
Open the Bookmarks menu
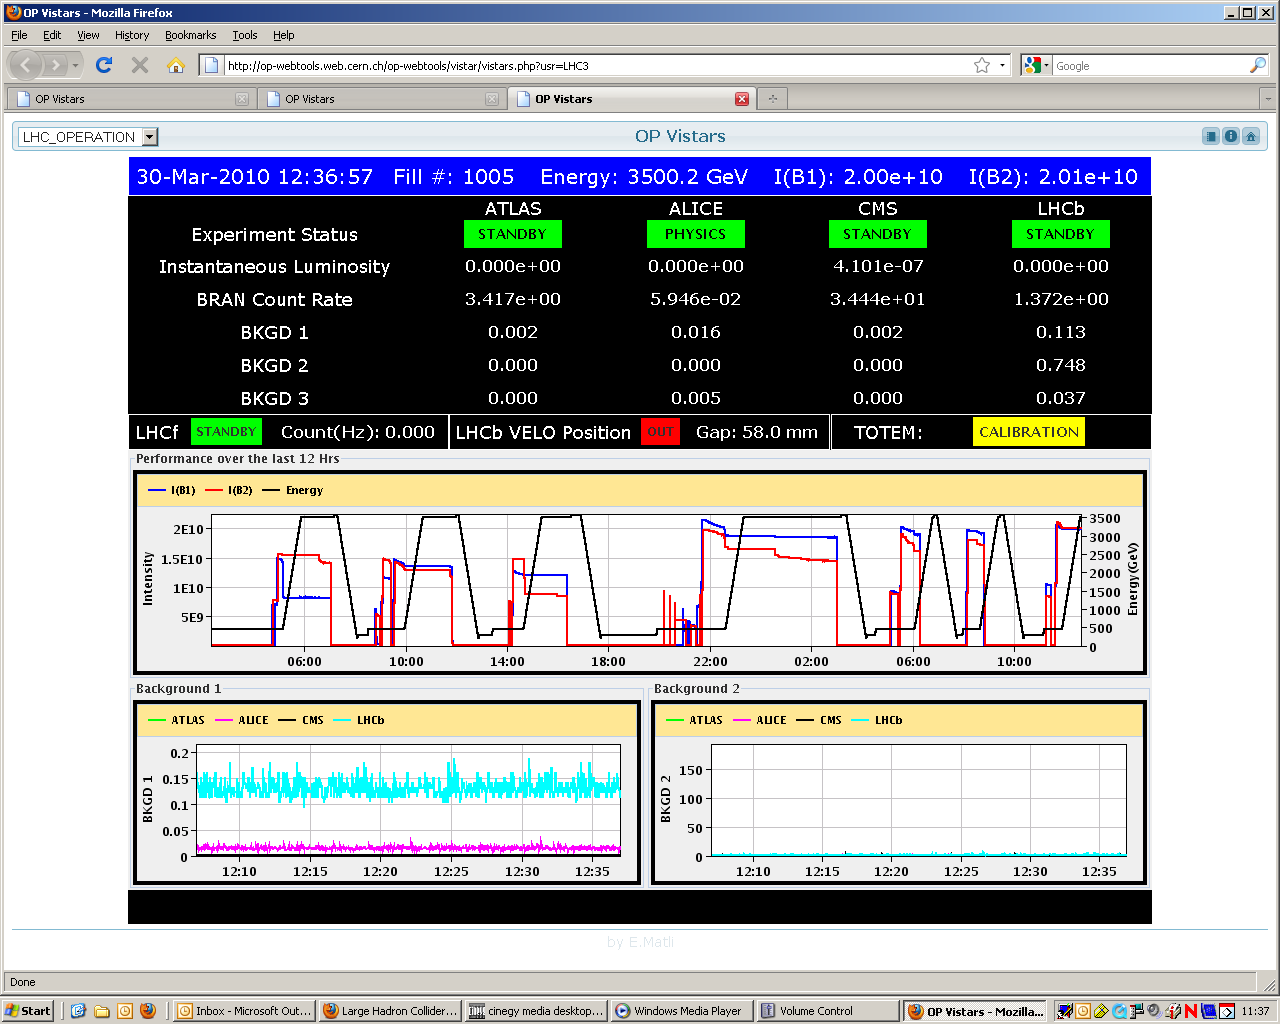[x=190, y=35]
